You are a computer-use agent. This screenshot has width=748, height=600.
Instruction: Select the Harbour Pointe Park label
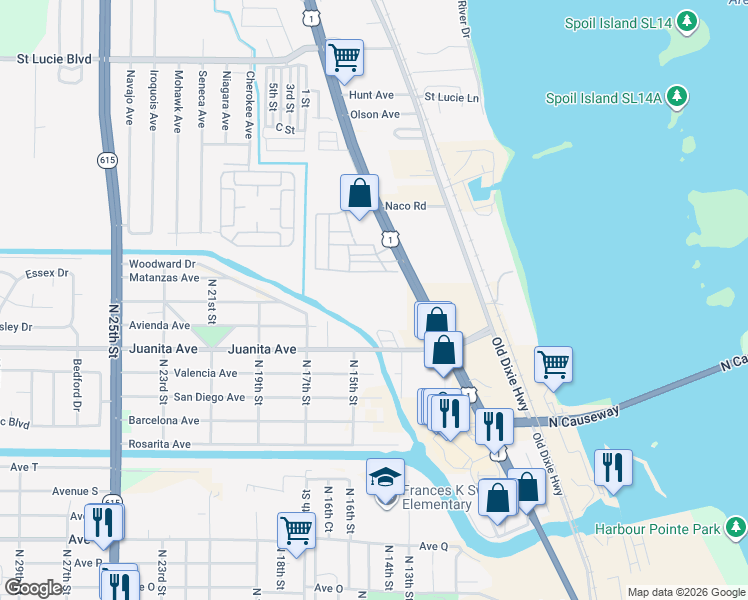point(657,529)
